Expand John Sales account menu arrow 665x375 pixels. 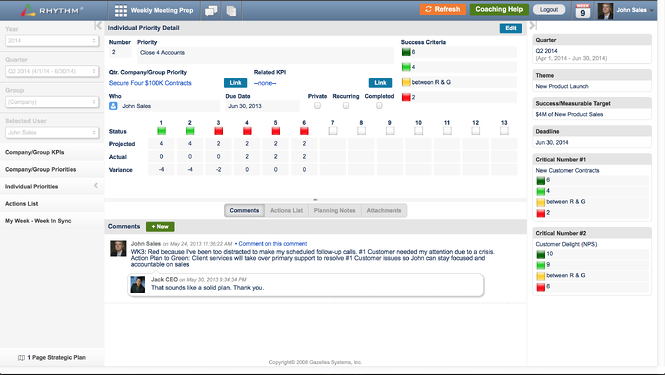pyautogui.click(x=652, y=11)
